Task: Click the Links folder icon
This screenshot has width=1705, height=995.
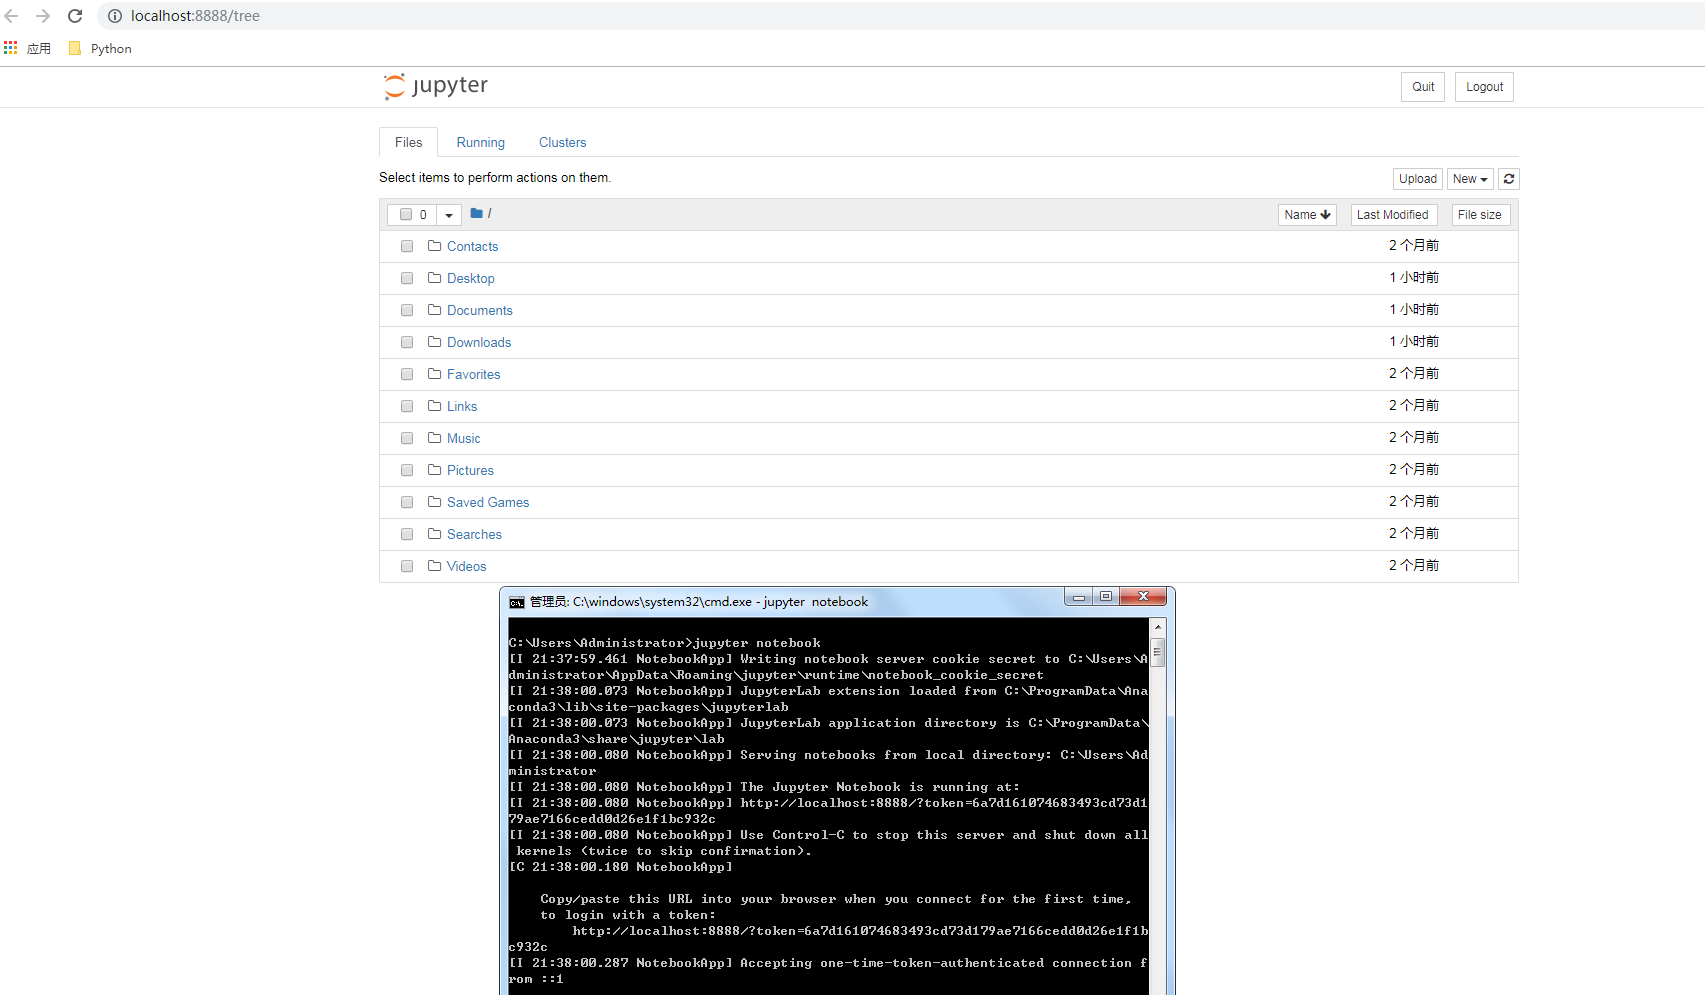Action: (434, 406)
